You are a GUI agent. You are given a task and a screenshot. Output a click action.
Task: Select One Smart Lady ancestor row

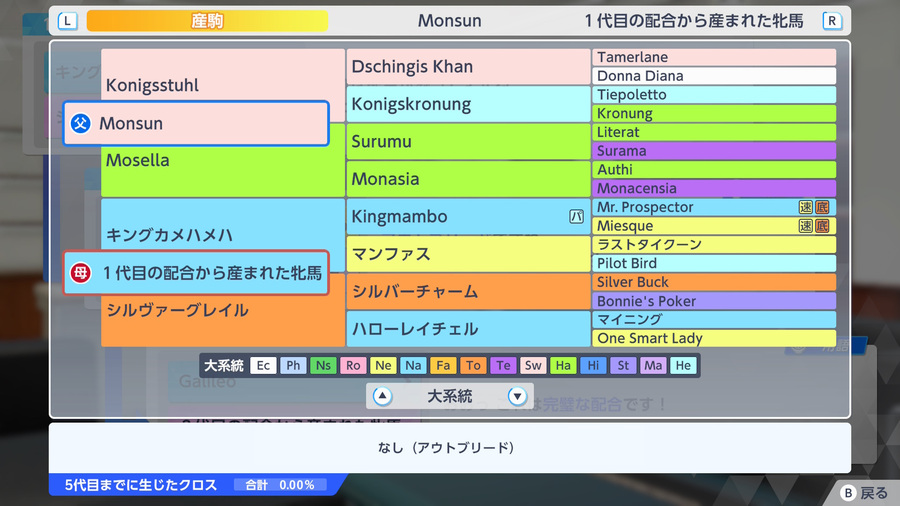pyautogui.click(x=714, y=338)
